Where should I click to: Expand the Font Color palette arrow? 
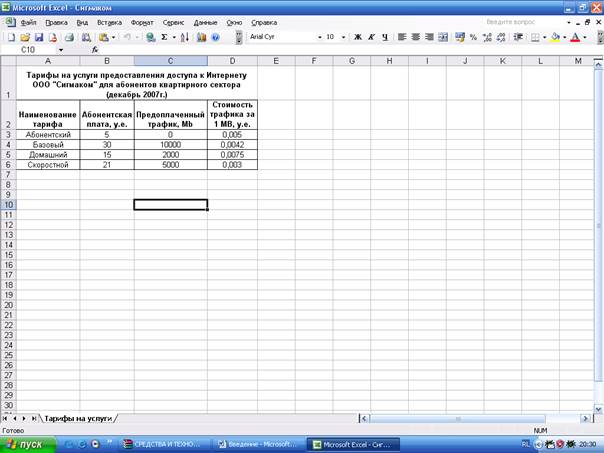[x=585, y=37]
